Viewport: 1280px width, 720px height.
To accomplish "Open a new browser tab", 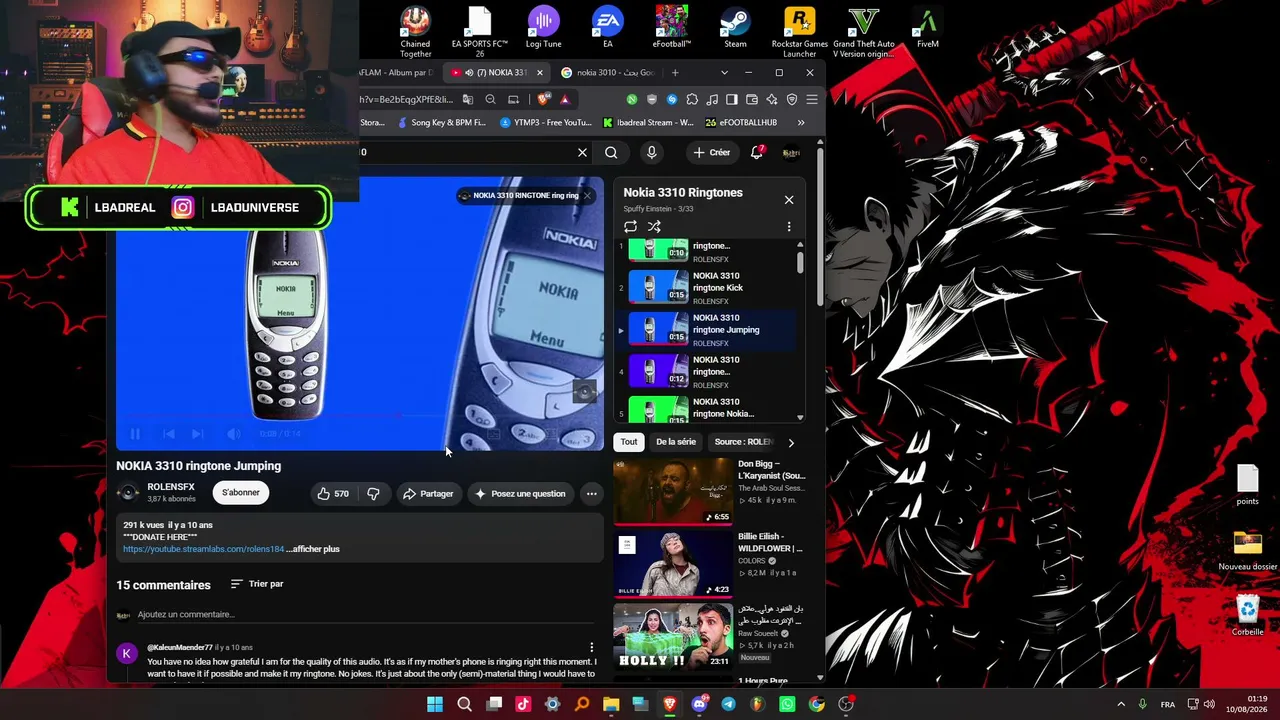I will point(675,73).
